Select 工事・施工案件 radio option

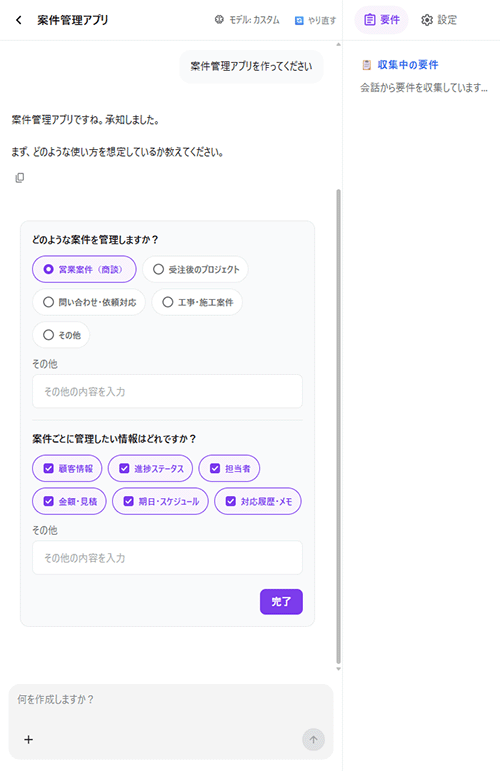coord(197,302)
